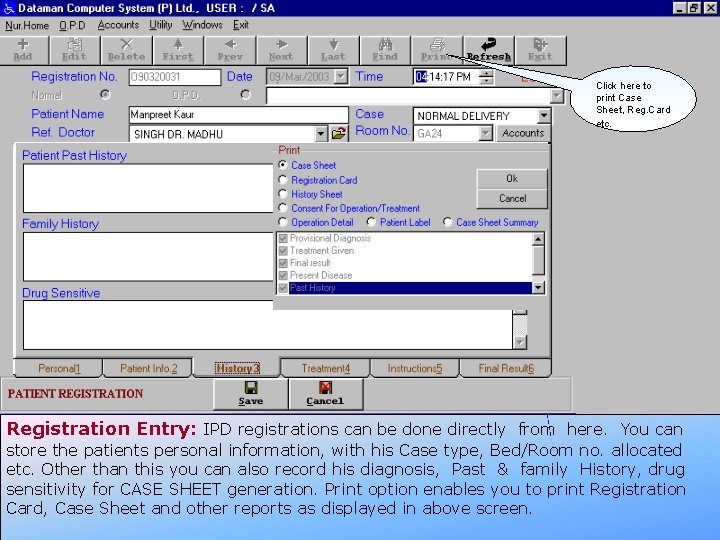Open the Exit menu
Viewport: 720px width, 540px height.
pyautogui.click(x=241, y=25)
